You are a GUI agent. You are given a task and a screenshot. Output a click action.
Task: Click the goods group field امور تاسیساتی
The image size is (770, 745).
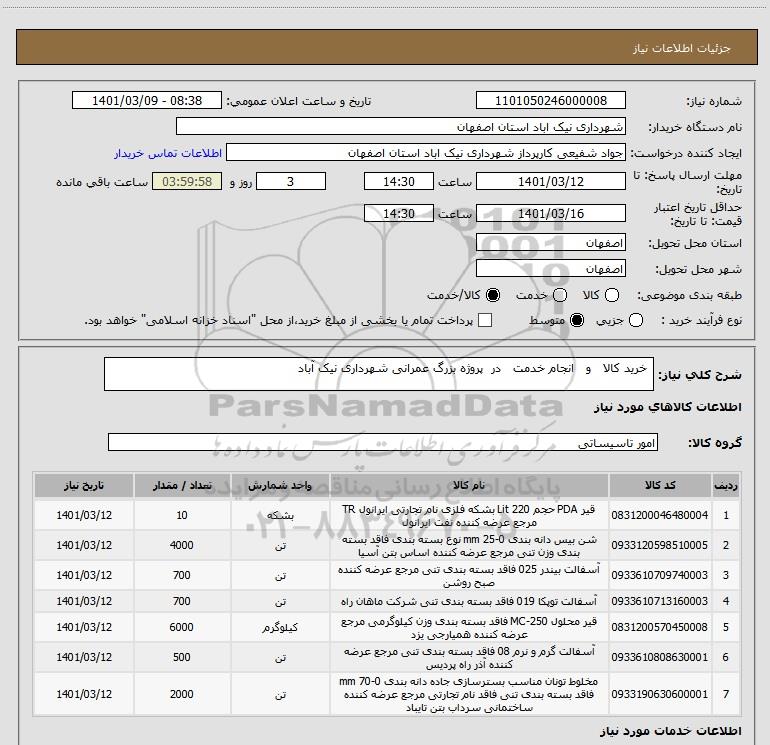pyautogui.click(x=383, y=442)
